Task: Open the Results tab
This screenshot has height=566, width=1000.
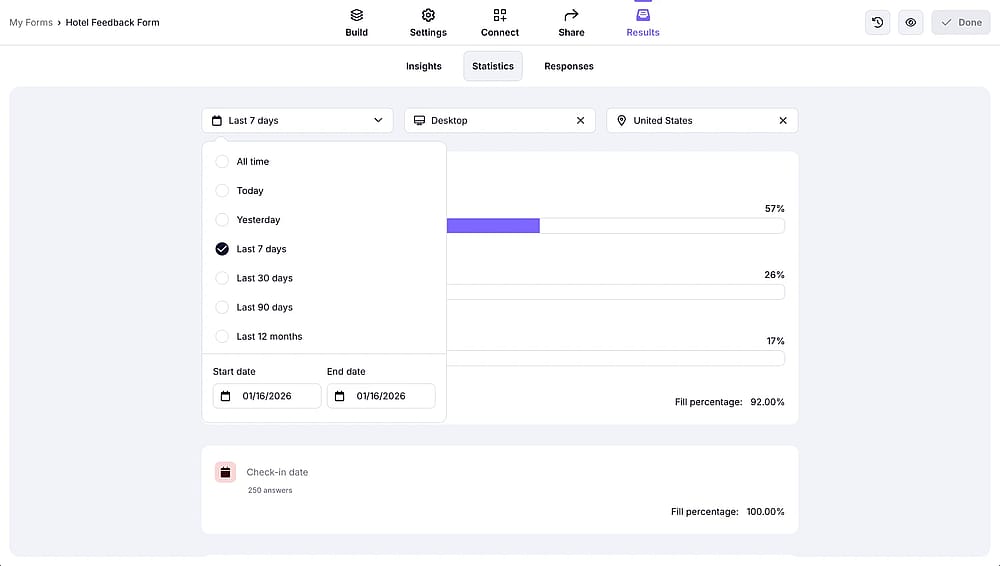Action: [643, 23]
